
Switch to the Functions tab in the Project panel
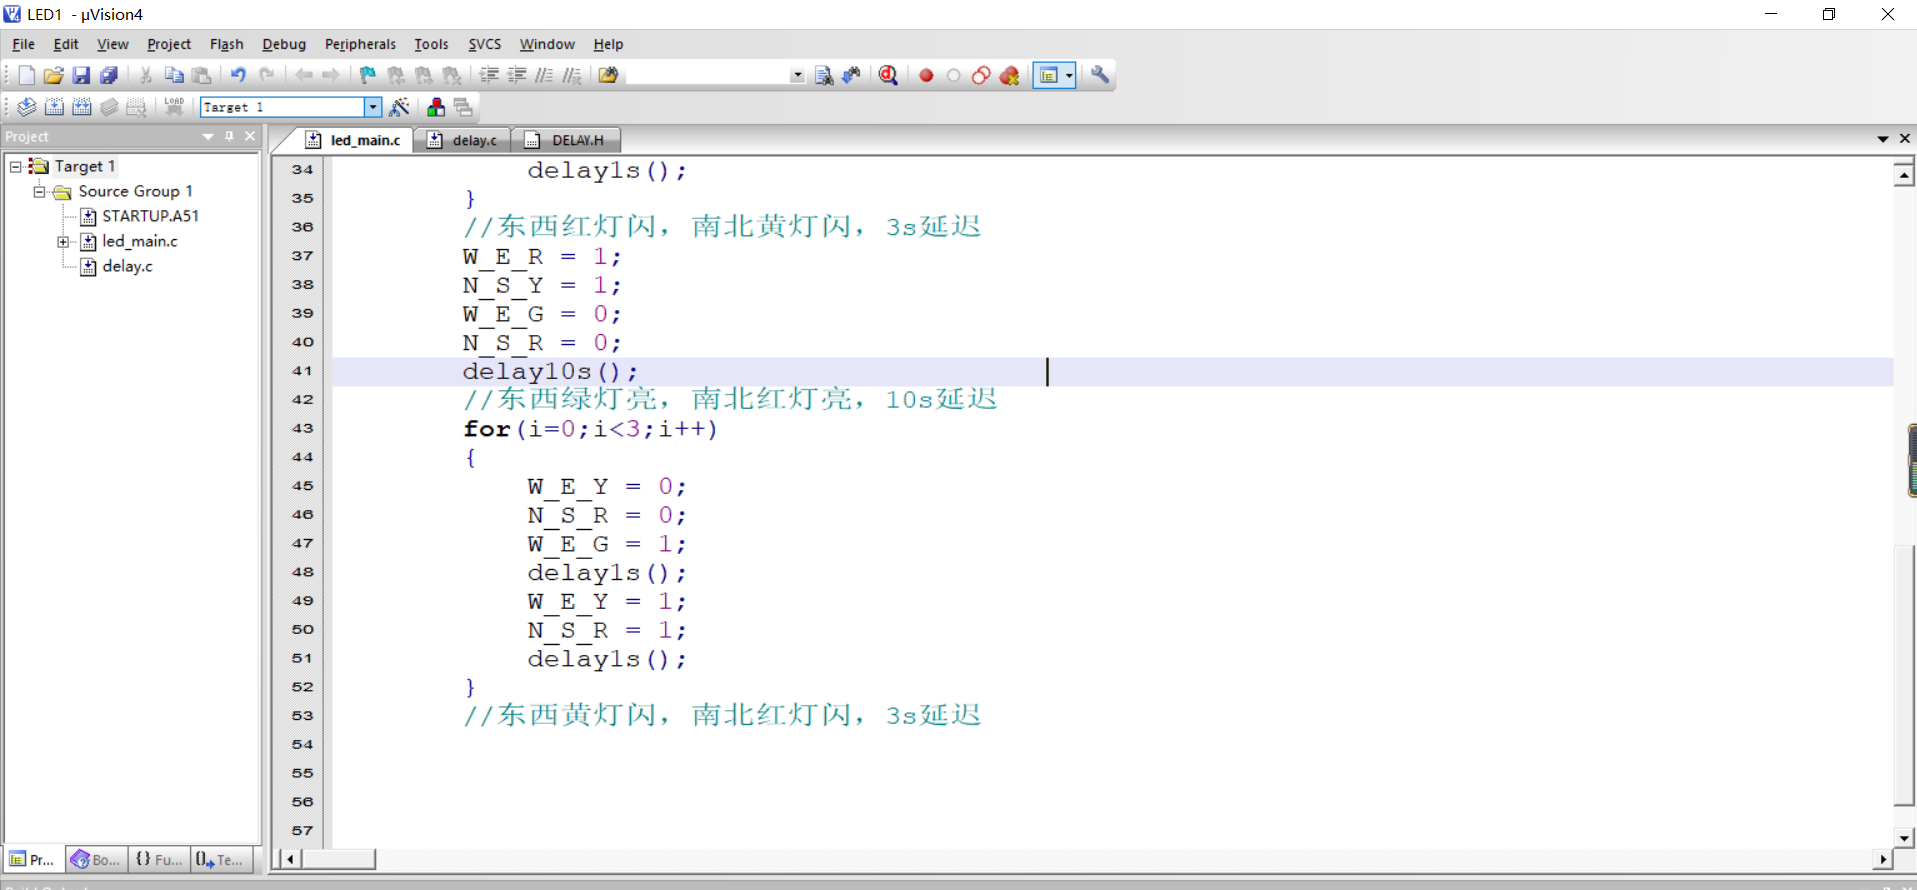(159, 859)
